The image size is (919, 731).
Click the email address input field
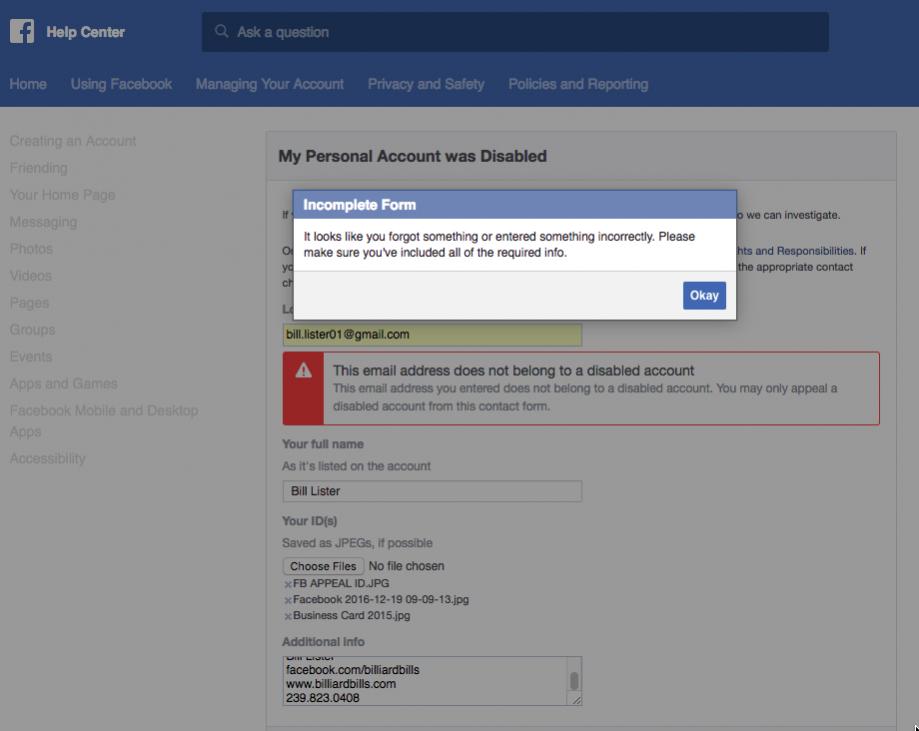pos(431,335)
